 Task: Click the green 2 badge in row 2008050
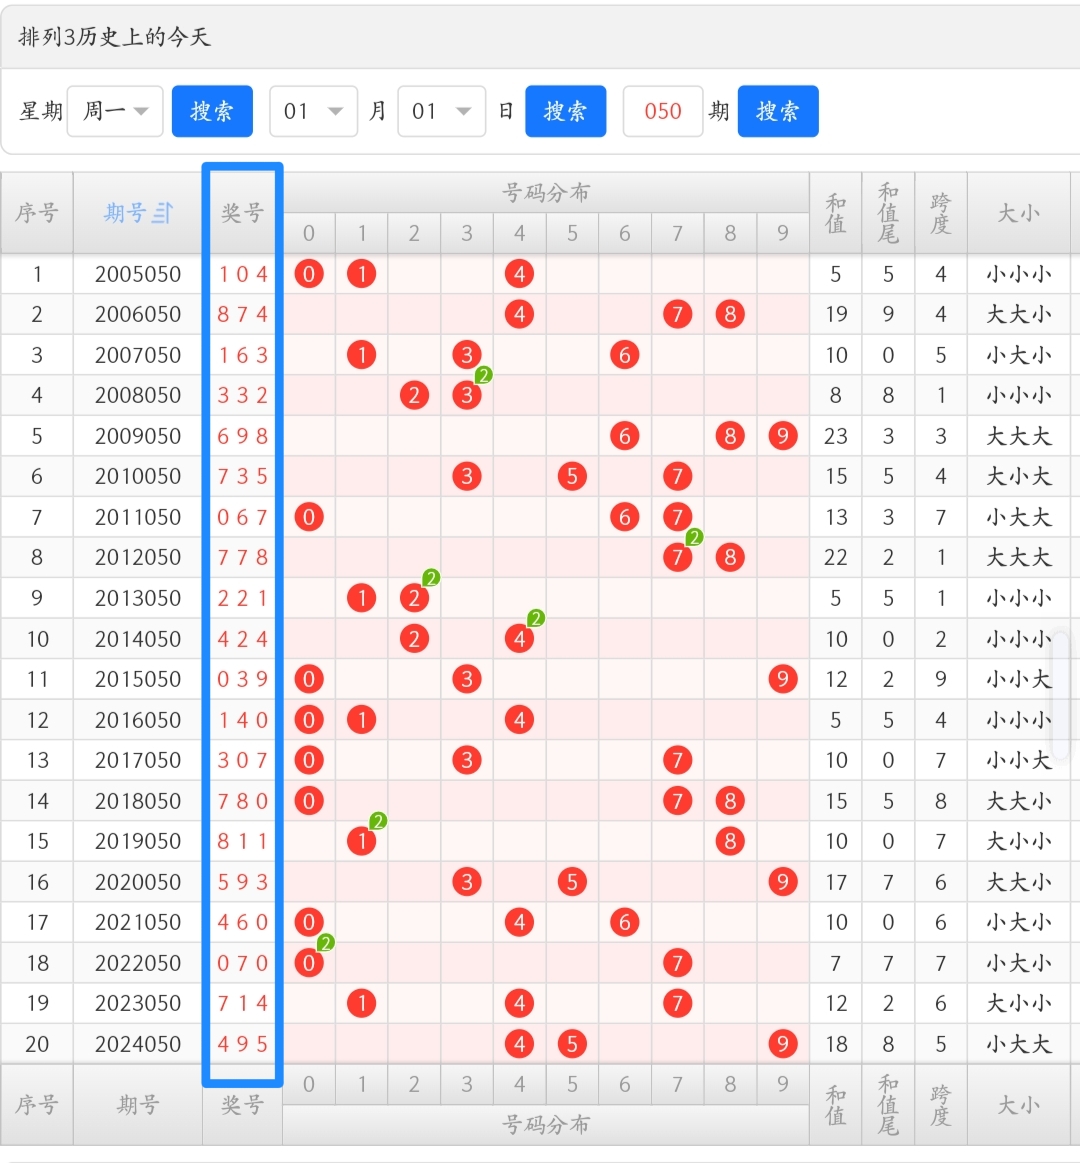click(x=484, y=375)
